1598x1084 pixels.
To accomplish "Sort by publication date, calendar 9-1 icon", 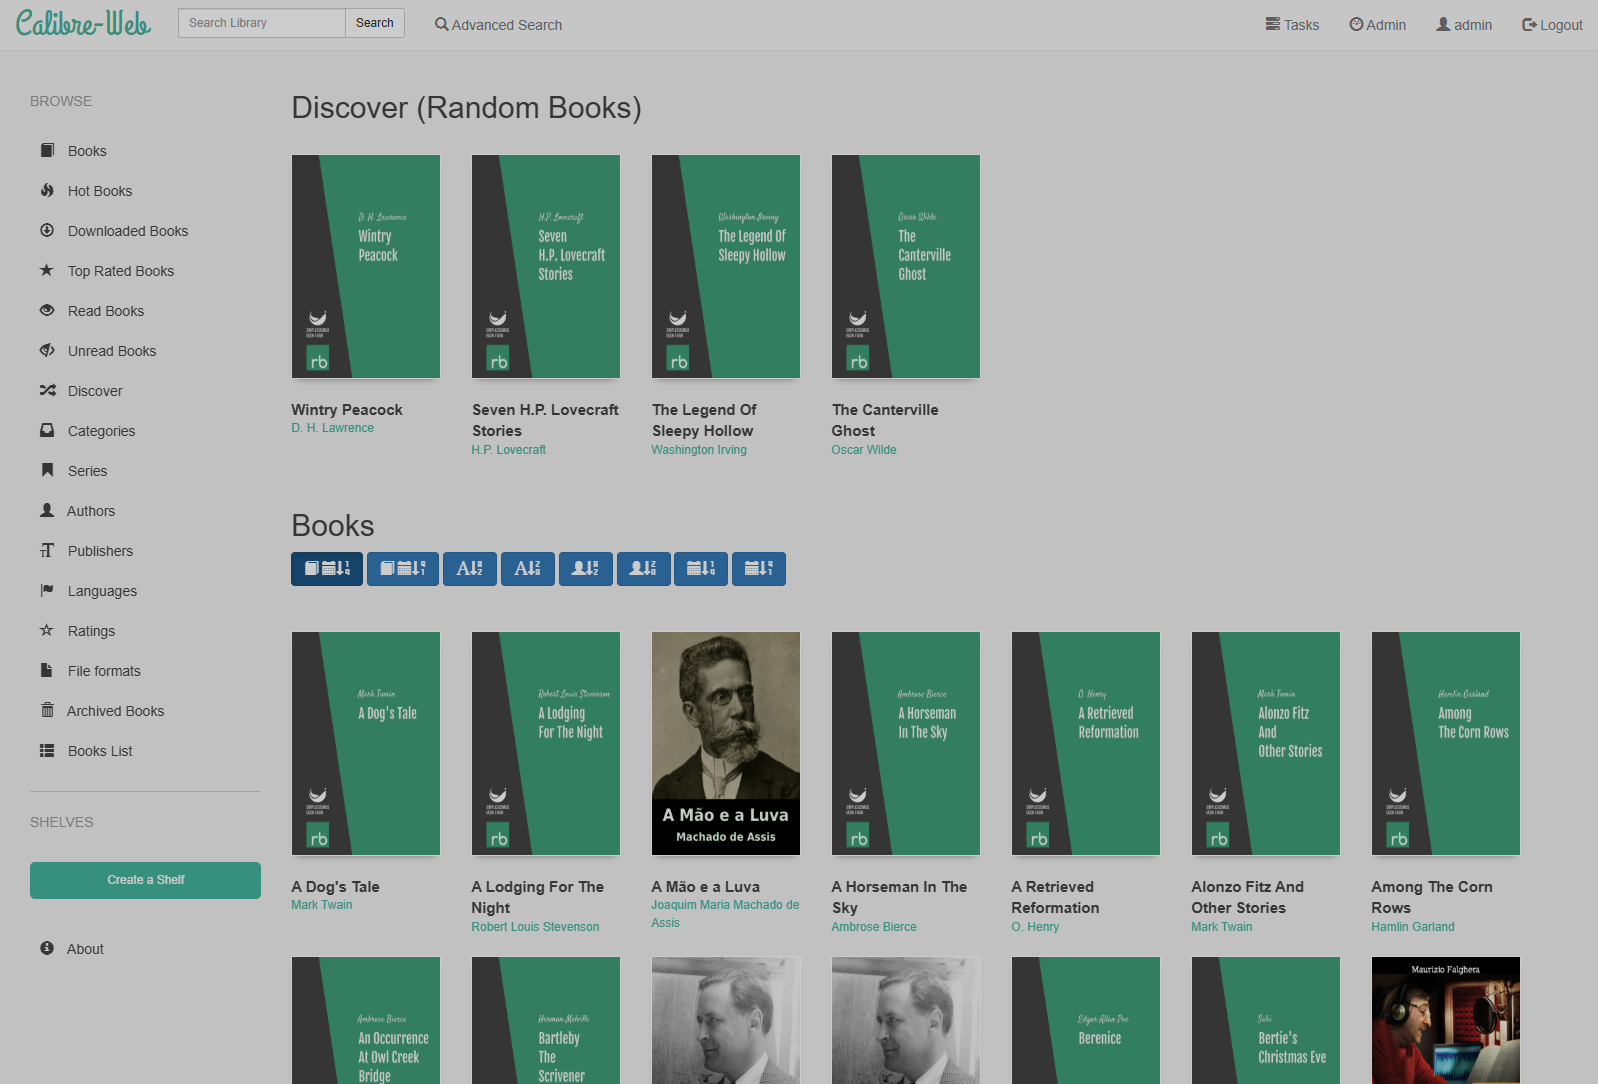I will tap(759, 569).
